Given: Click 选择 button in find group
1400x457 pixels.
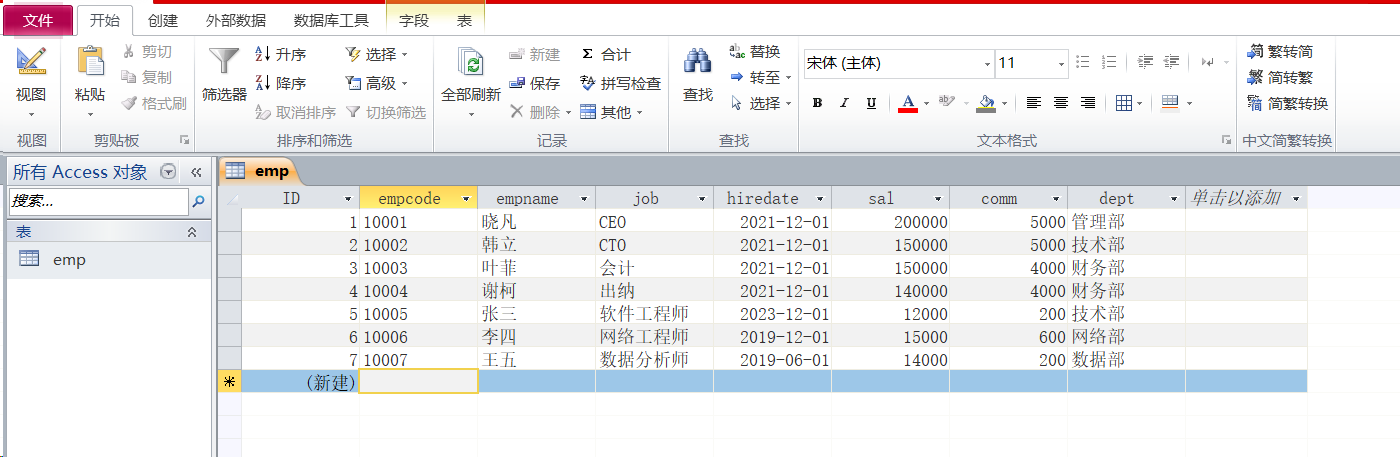Looking at the screenshot, I should pos(760,103).
